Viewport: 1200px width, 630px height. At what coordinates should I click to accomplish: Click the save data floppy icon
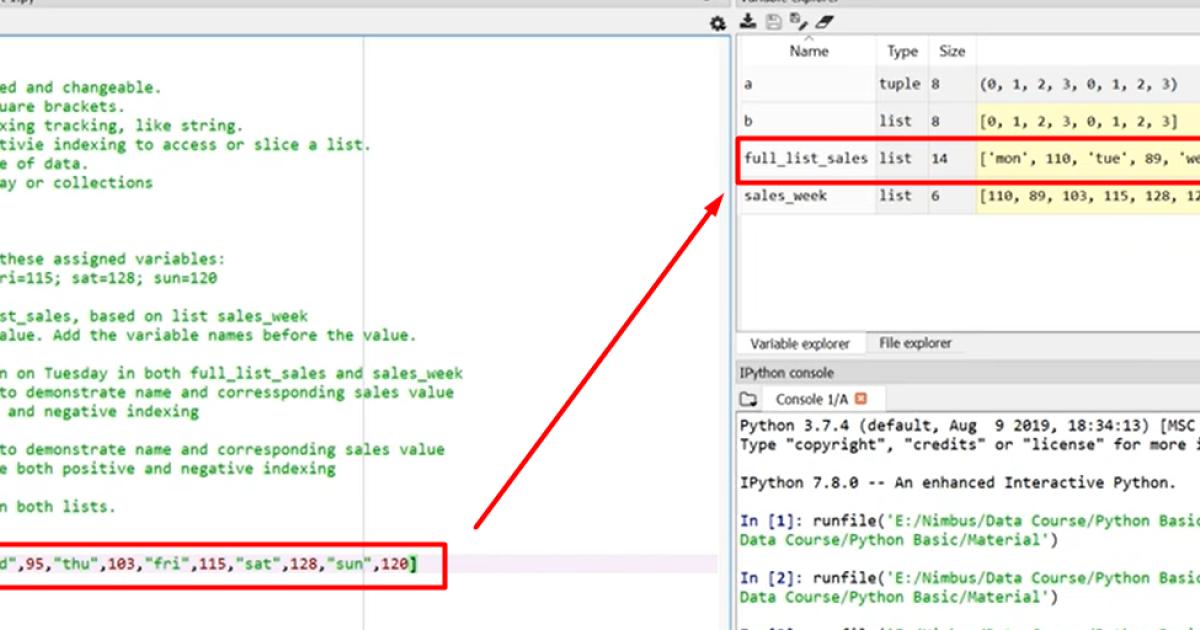(x=773, y=21)
